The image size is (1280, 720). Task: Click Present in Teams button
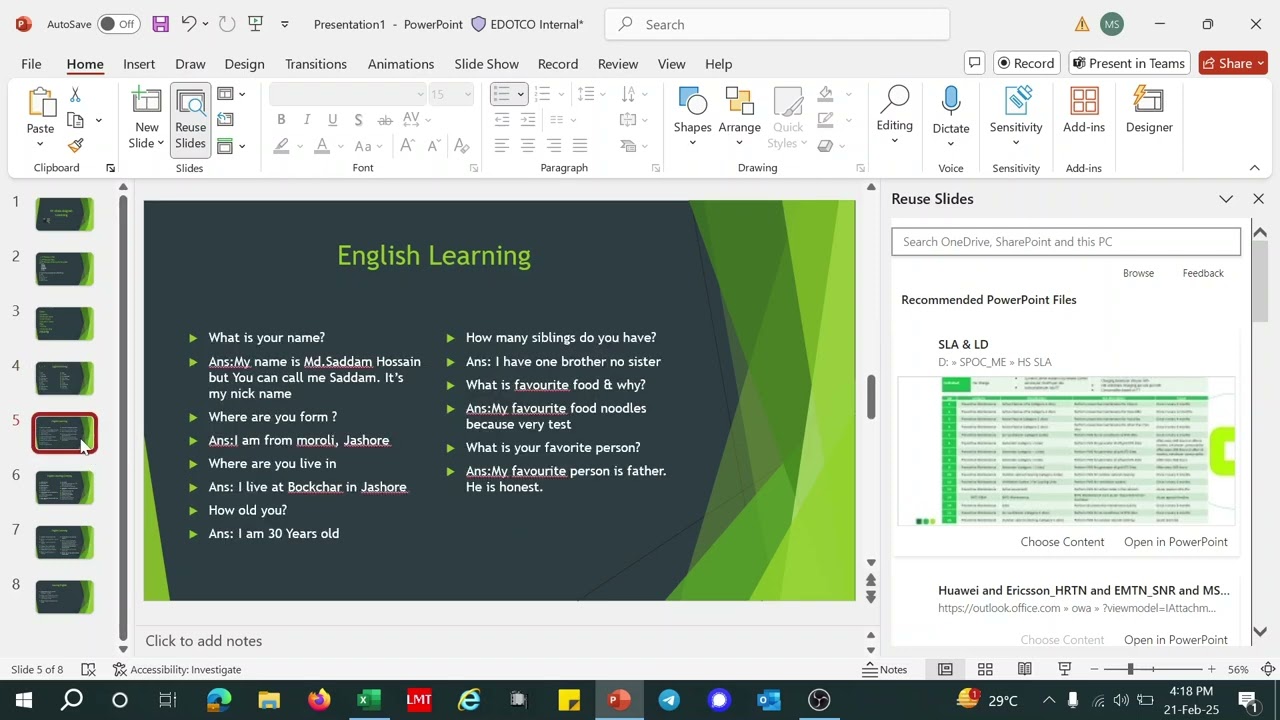click(1128, 63)
